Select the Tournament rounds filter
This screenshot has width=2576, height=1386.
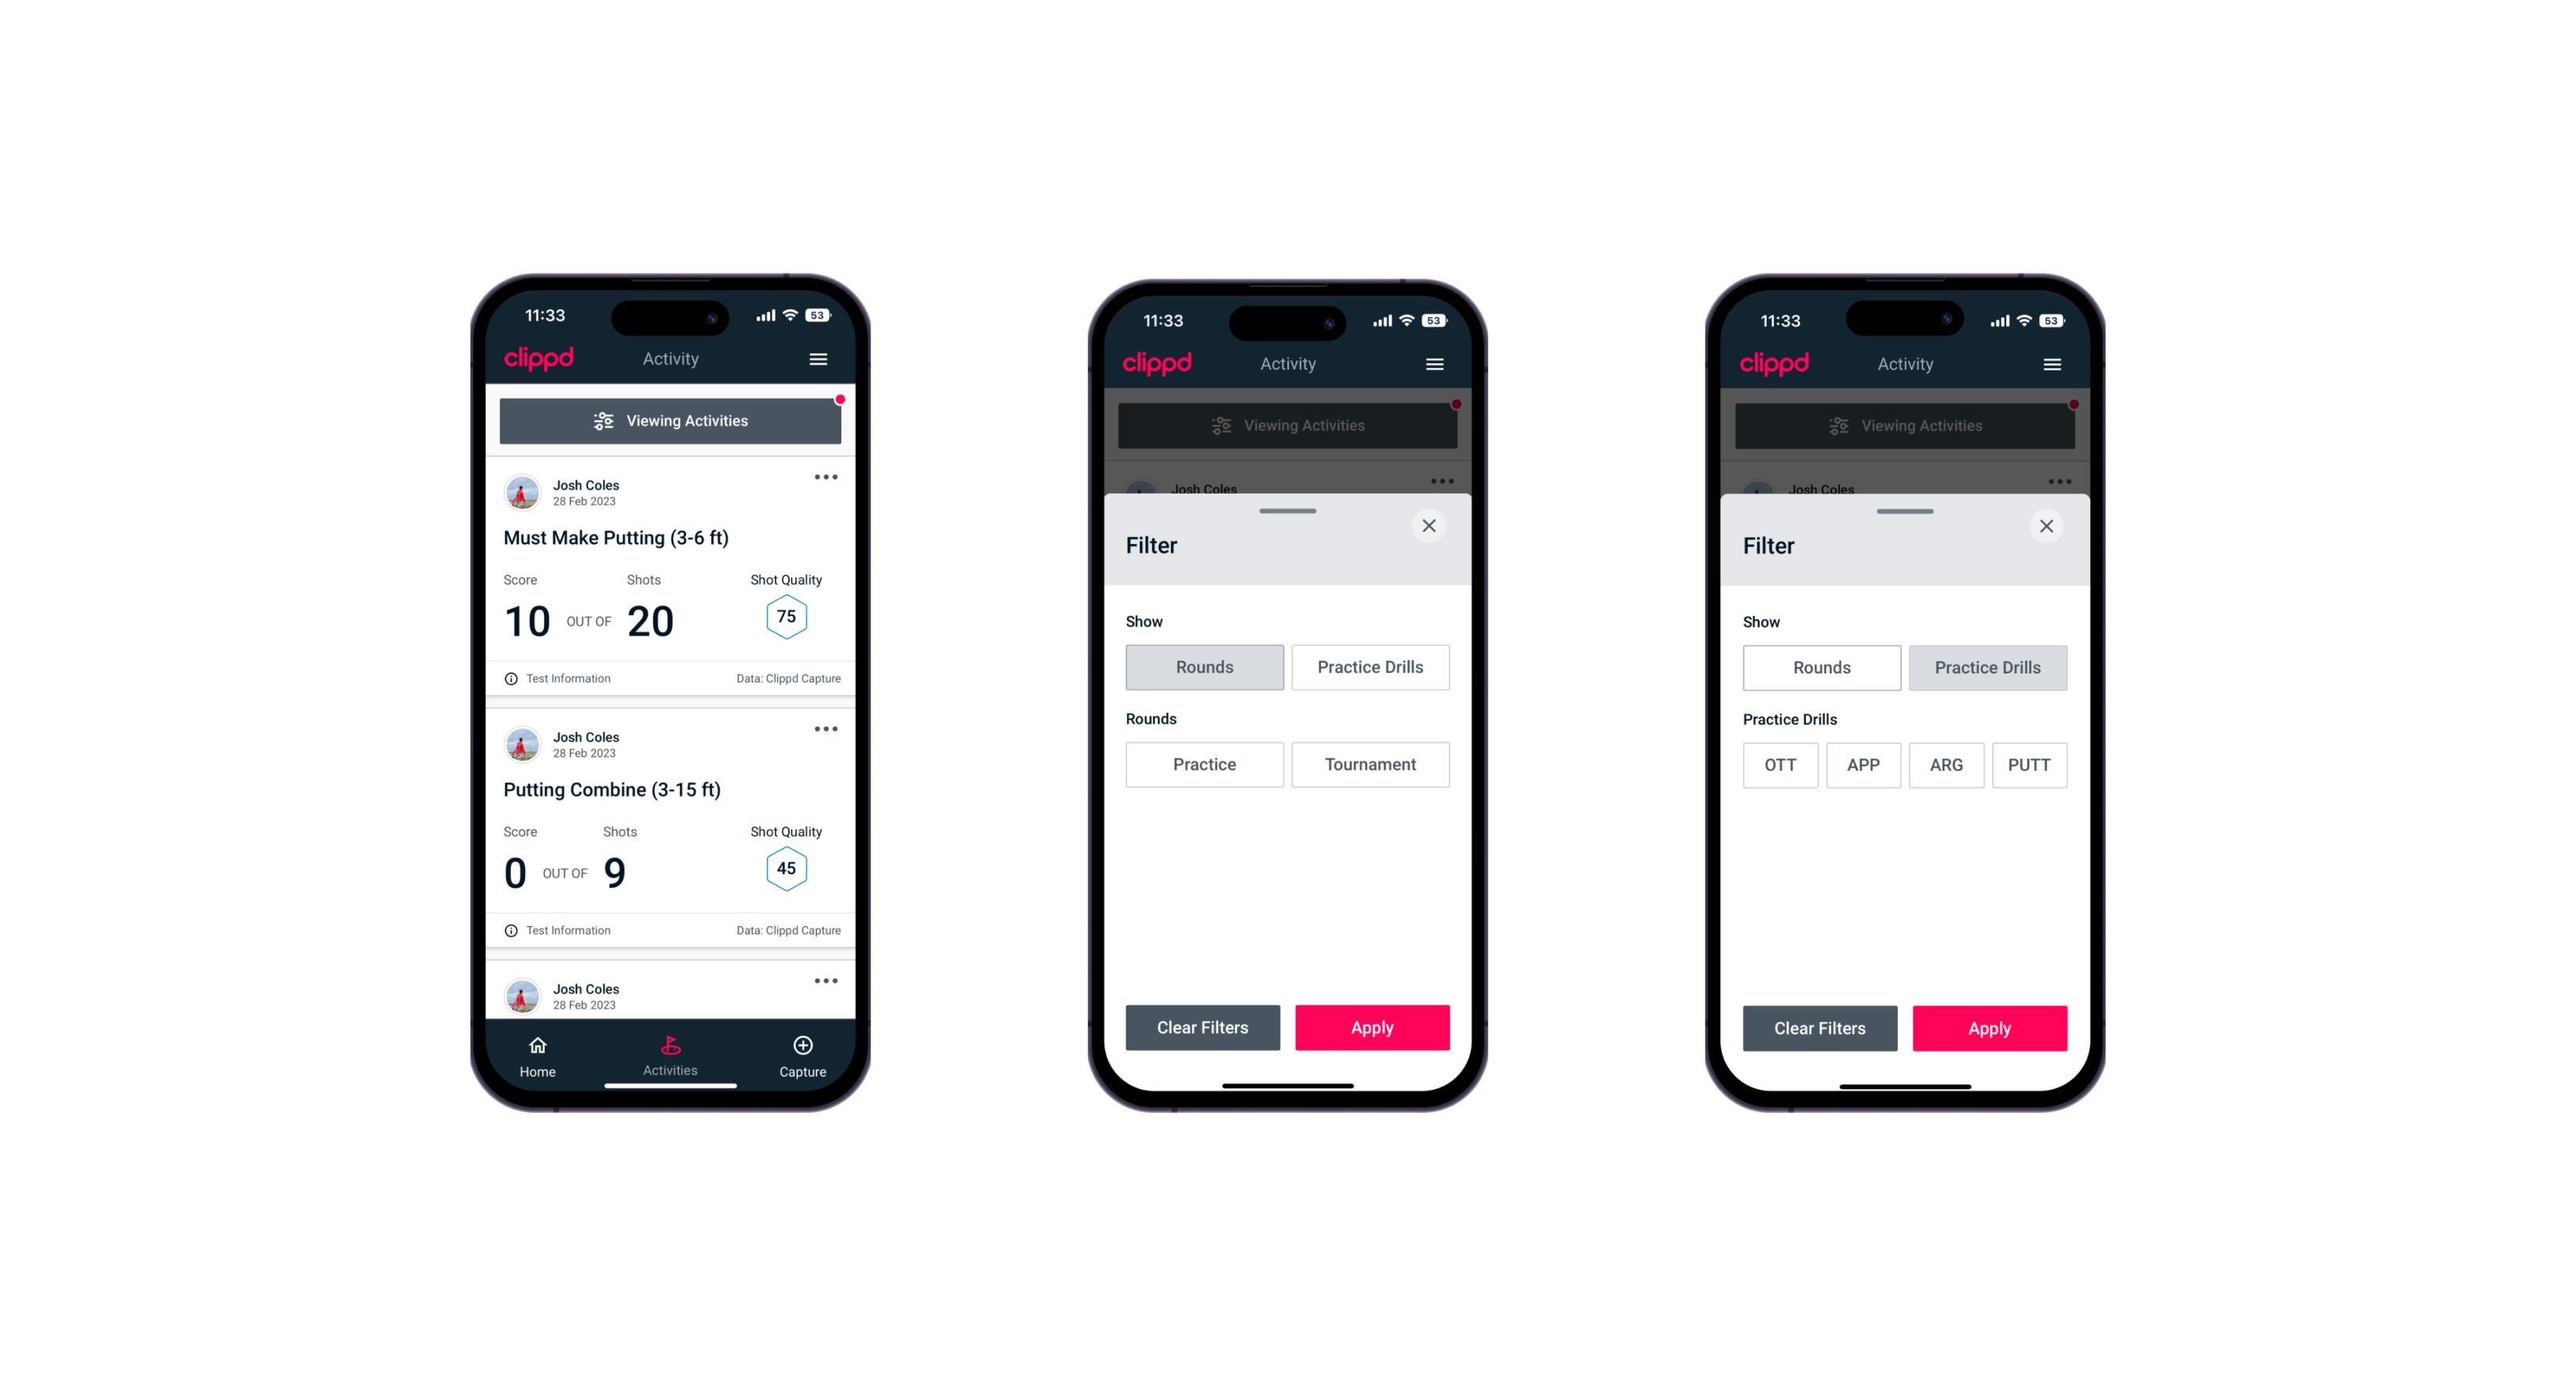pos(1367,764)
